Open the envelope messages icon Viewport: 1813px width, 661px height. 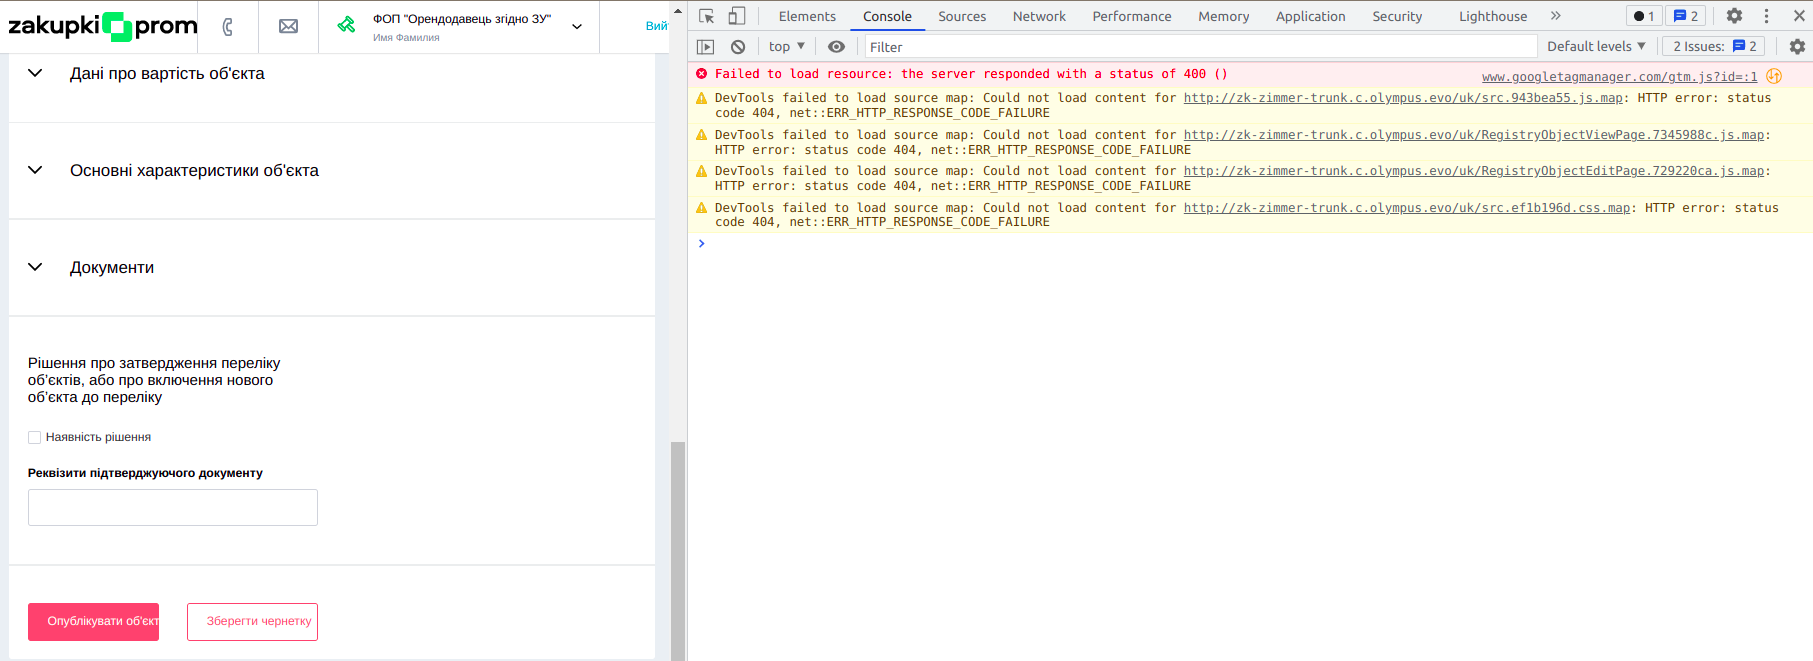[x=288, y=27]
